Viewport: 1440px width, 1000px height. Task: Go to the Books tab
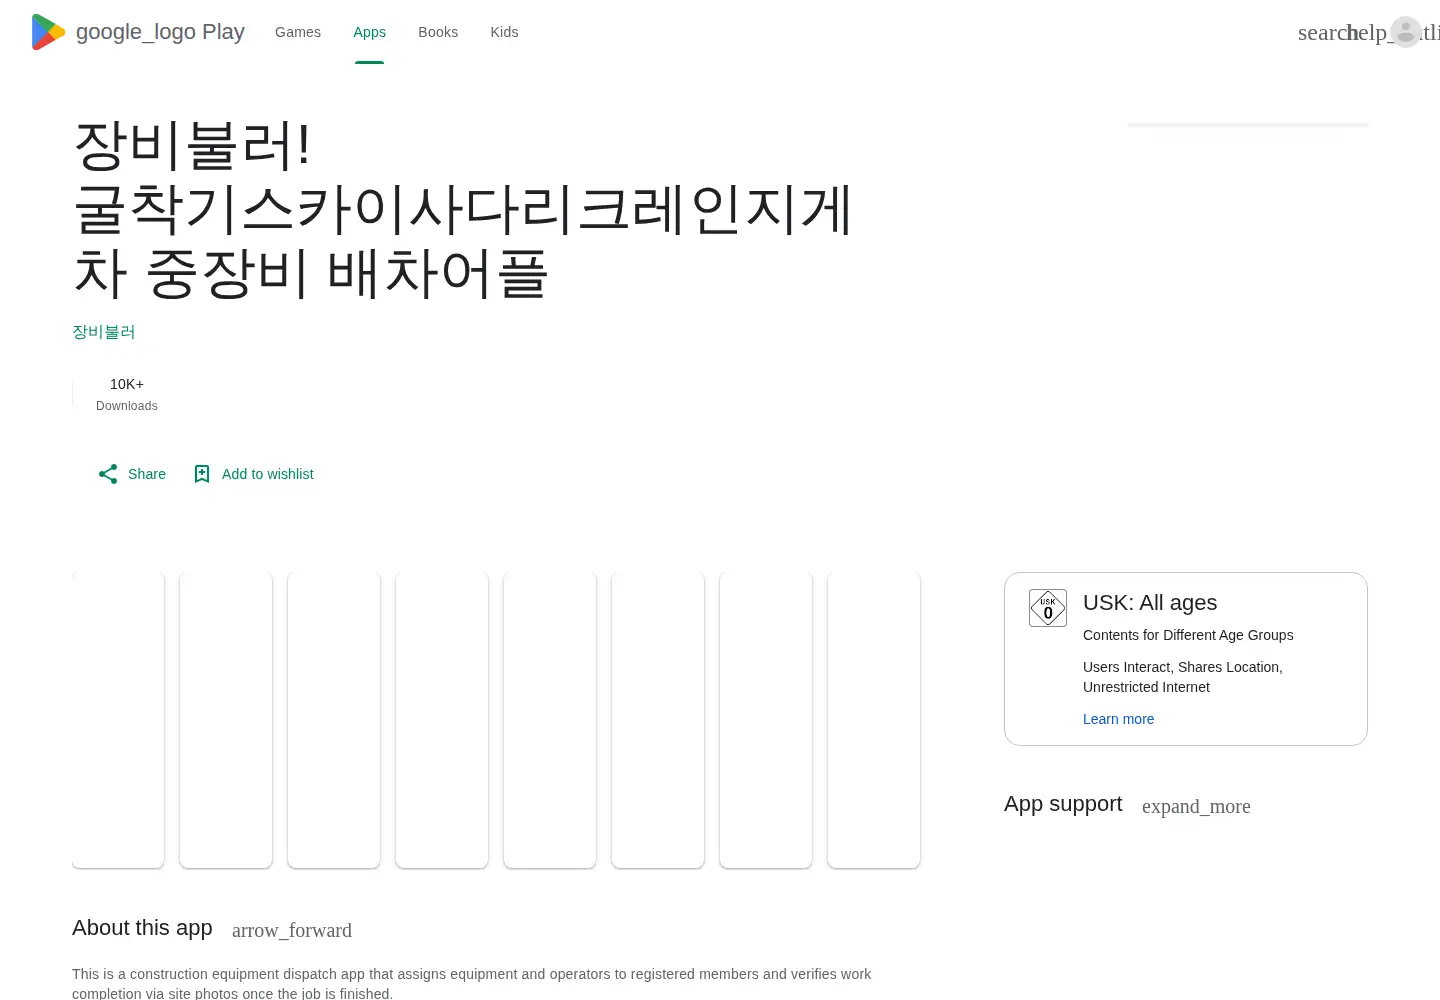(438, 32)
